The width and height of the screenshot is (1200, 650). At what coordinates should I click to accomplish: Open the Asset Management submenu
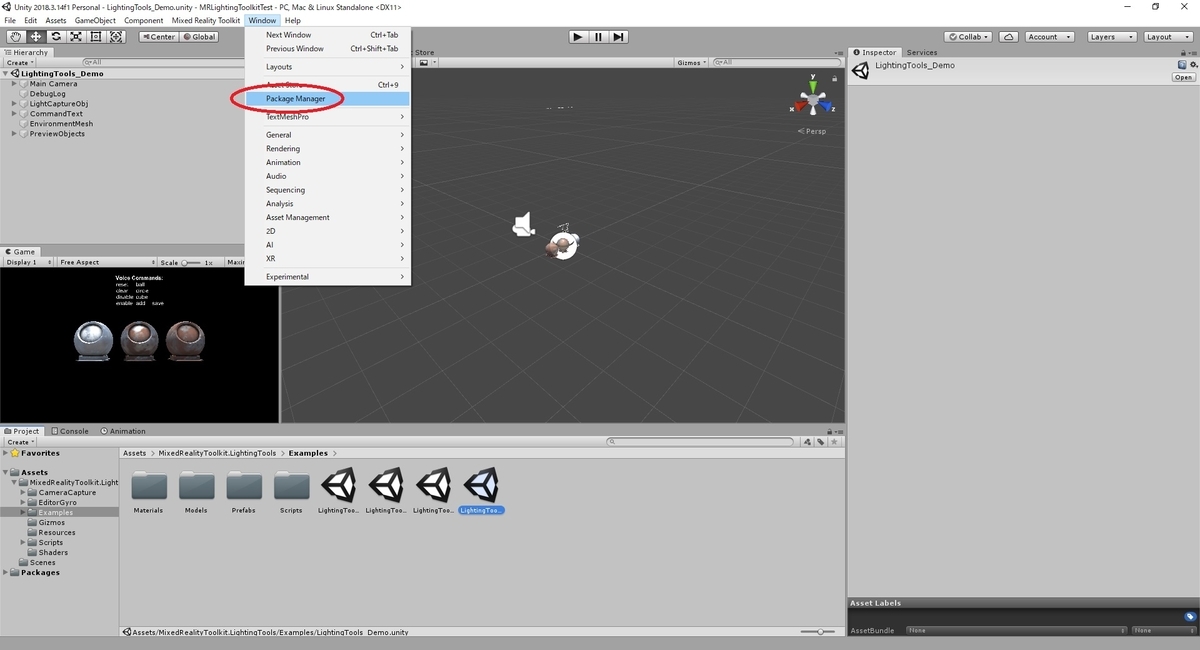click(x=328, y=217)
